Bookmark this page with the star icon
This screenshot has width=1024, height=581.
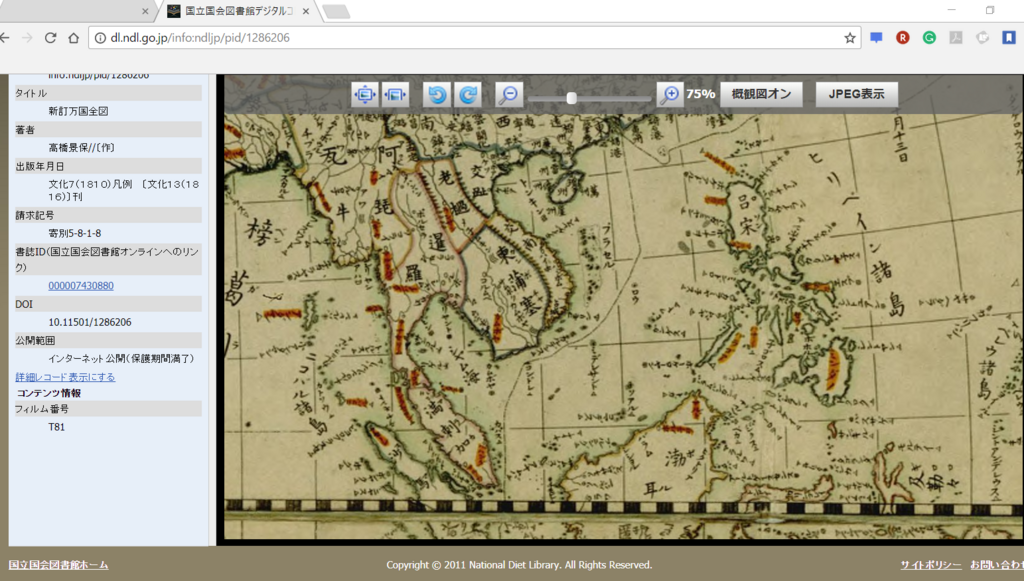point(850,38)
